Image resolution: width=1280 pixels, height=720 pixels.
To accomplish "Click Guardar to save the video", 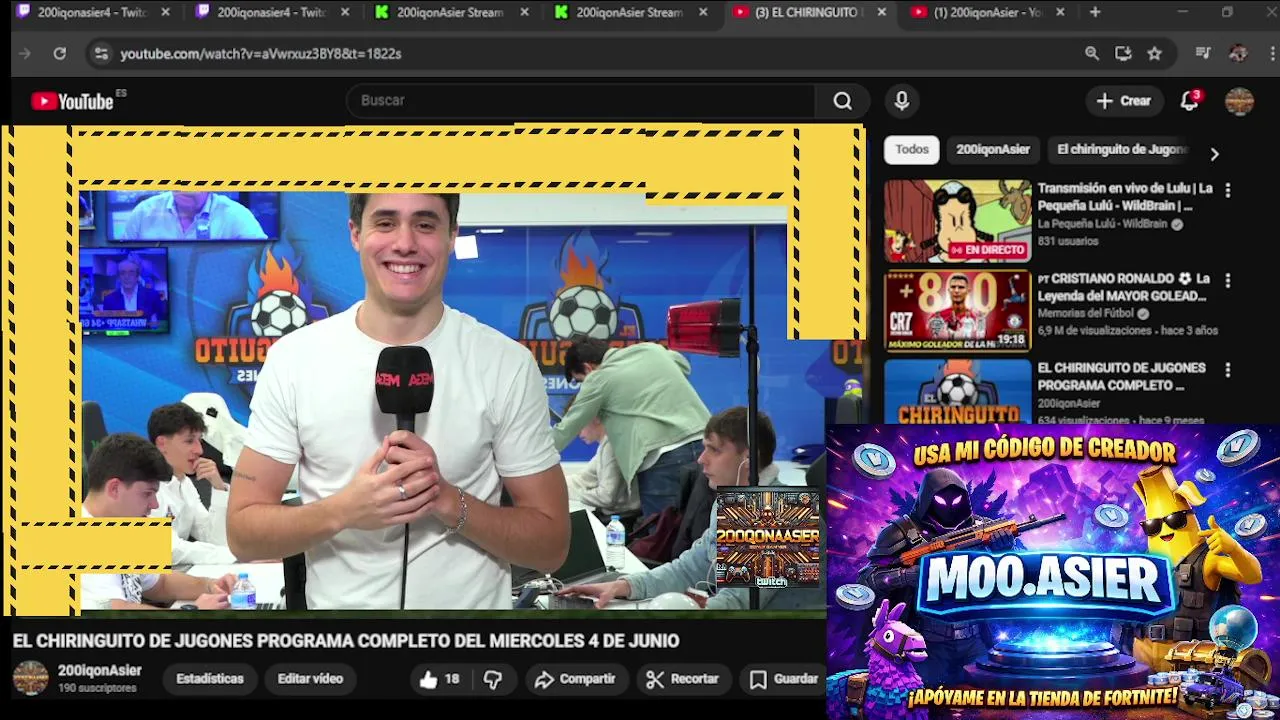I will point(785,679).
